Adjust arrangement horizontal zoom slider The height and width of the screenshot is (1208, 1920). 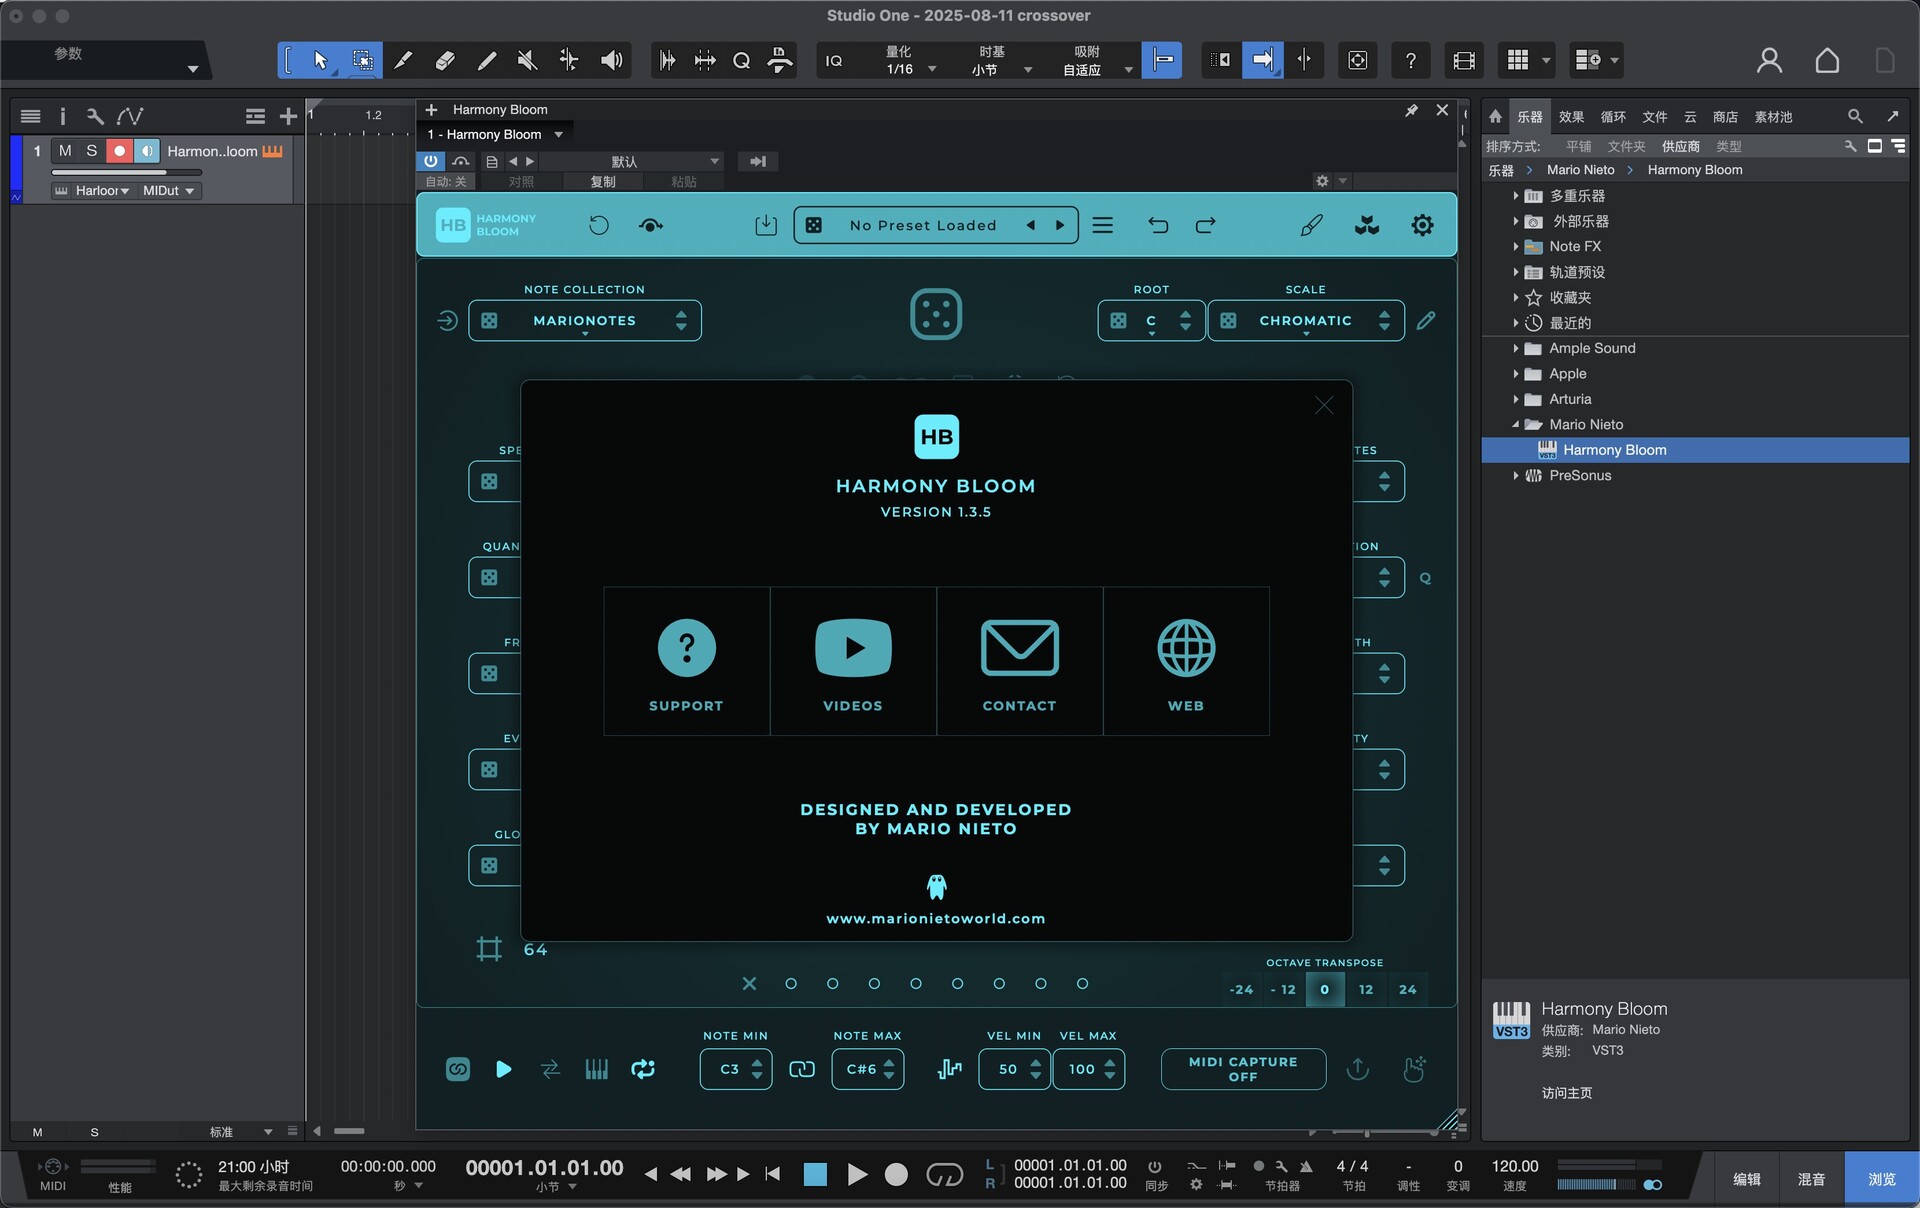click(1367, 1132)
